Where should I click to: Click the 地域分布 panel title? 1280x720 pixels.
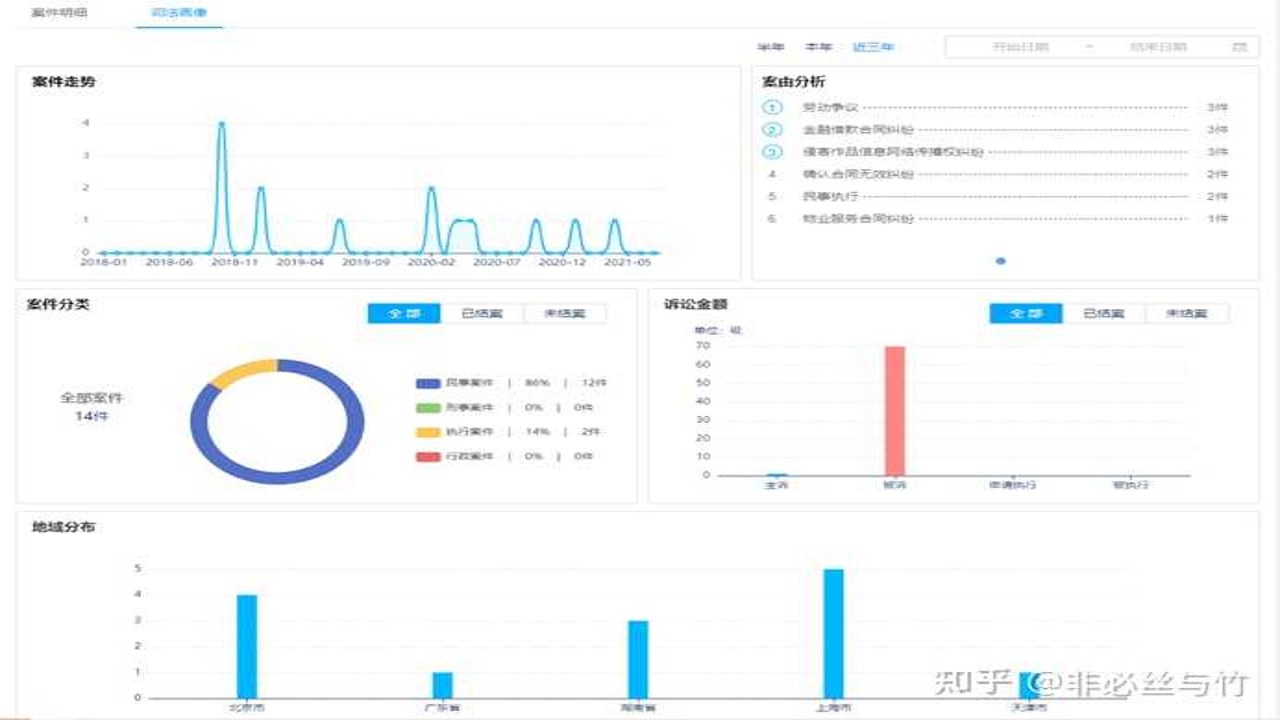pyautogui.click(x=64, y=527)
